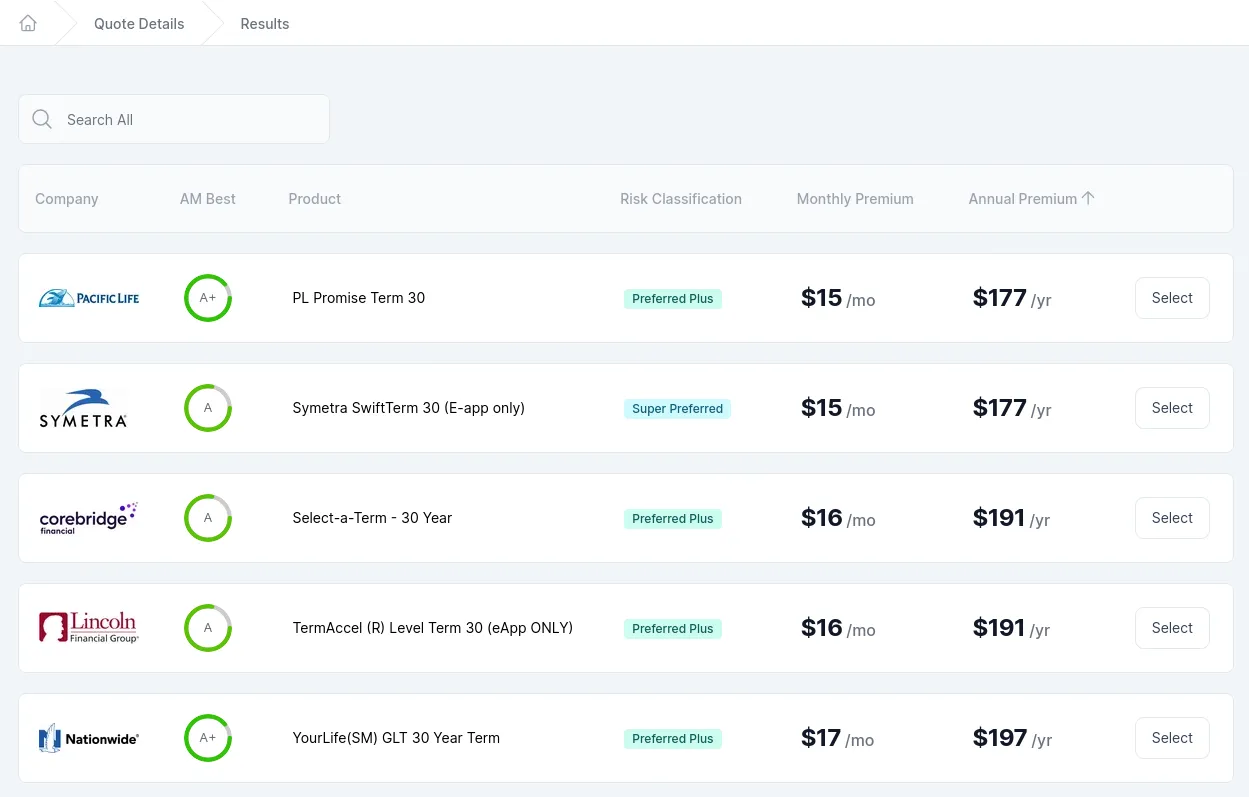Click Pacific Life's A+ rating ring
This screenshot has height=797, width=1249.
click(208, 298)
